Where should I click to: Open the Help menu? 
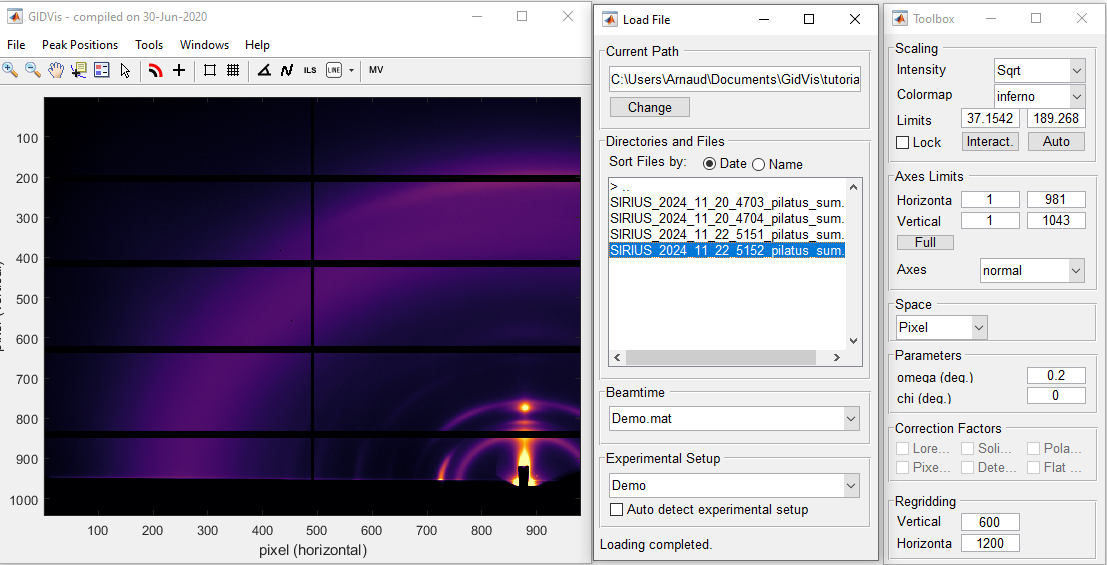[257, 44]
